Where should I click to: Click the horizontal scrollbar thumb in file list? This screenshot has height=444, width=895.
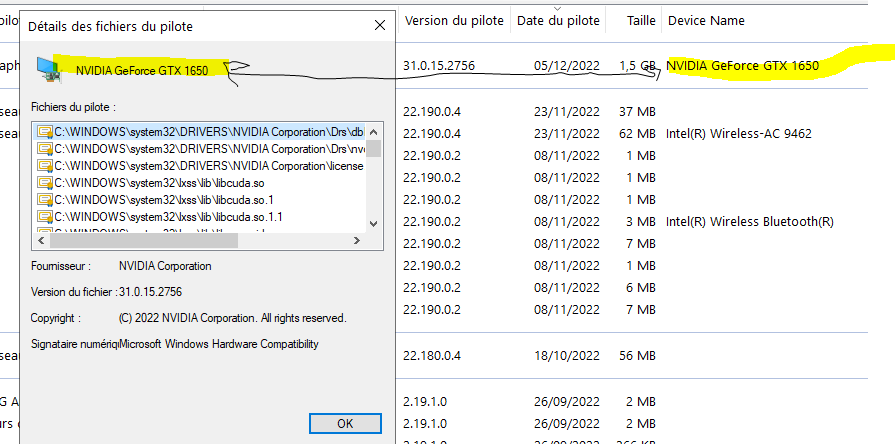tap(143, 241)
